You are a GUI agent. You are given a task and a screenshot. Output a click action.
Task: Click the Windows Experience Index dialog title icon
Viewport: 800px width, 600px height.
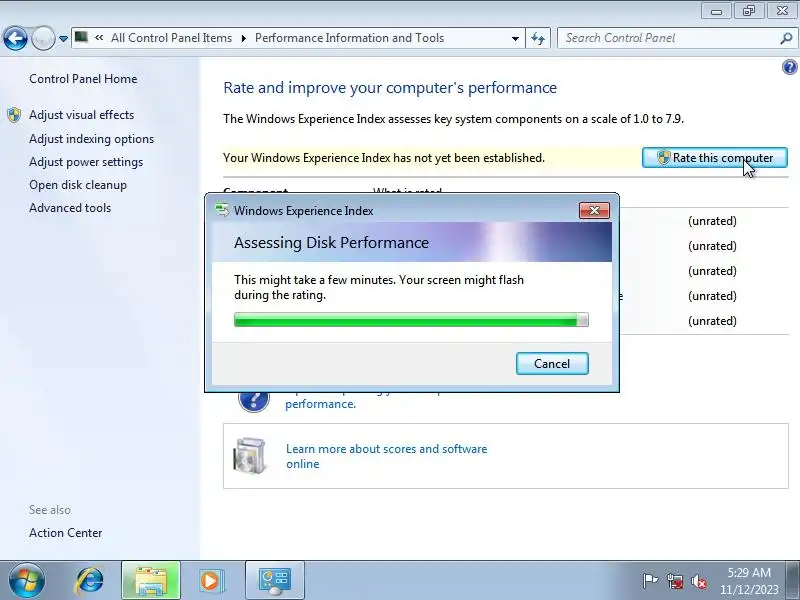(222, 210)
